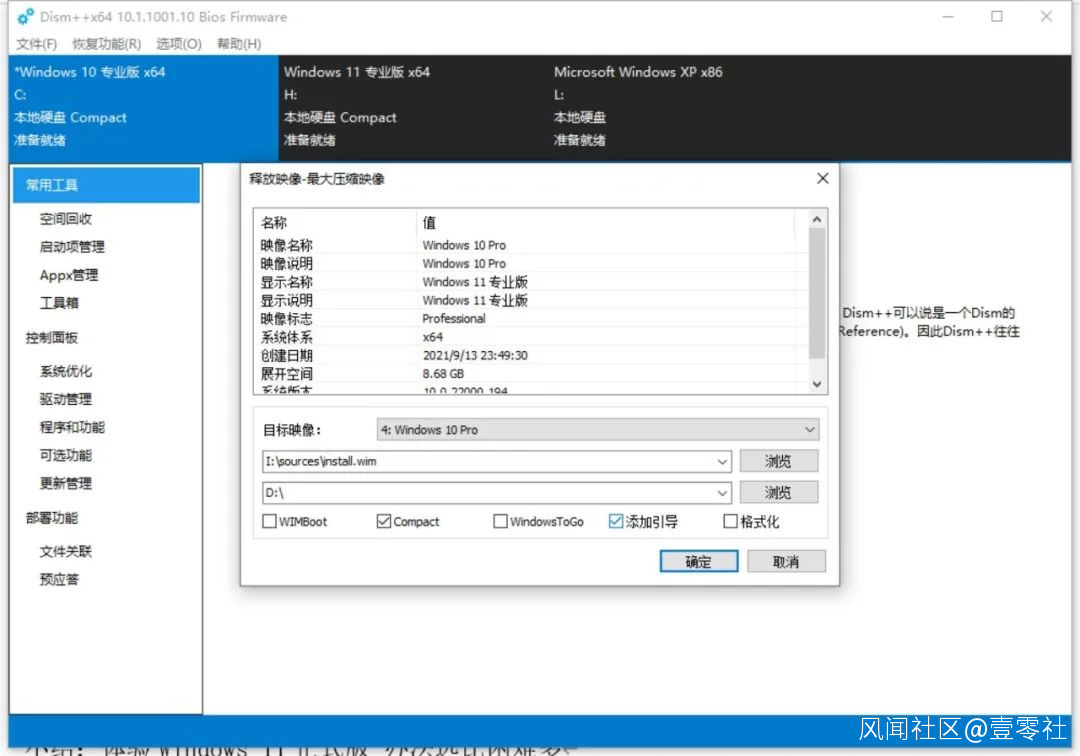The height and width of the screenshot is (756, 1080).
Task: Open 空间回收 in the sidebar
Action: tap(66, 219)
